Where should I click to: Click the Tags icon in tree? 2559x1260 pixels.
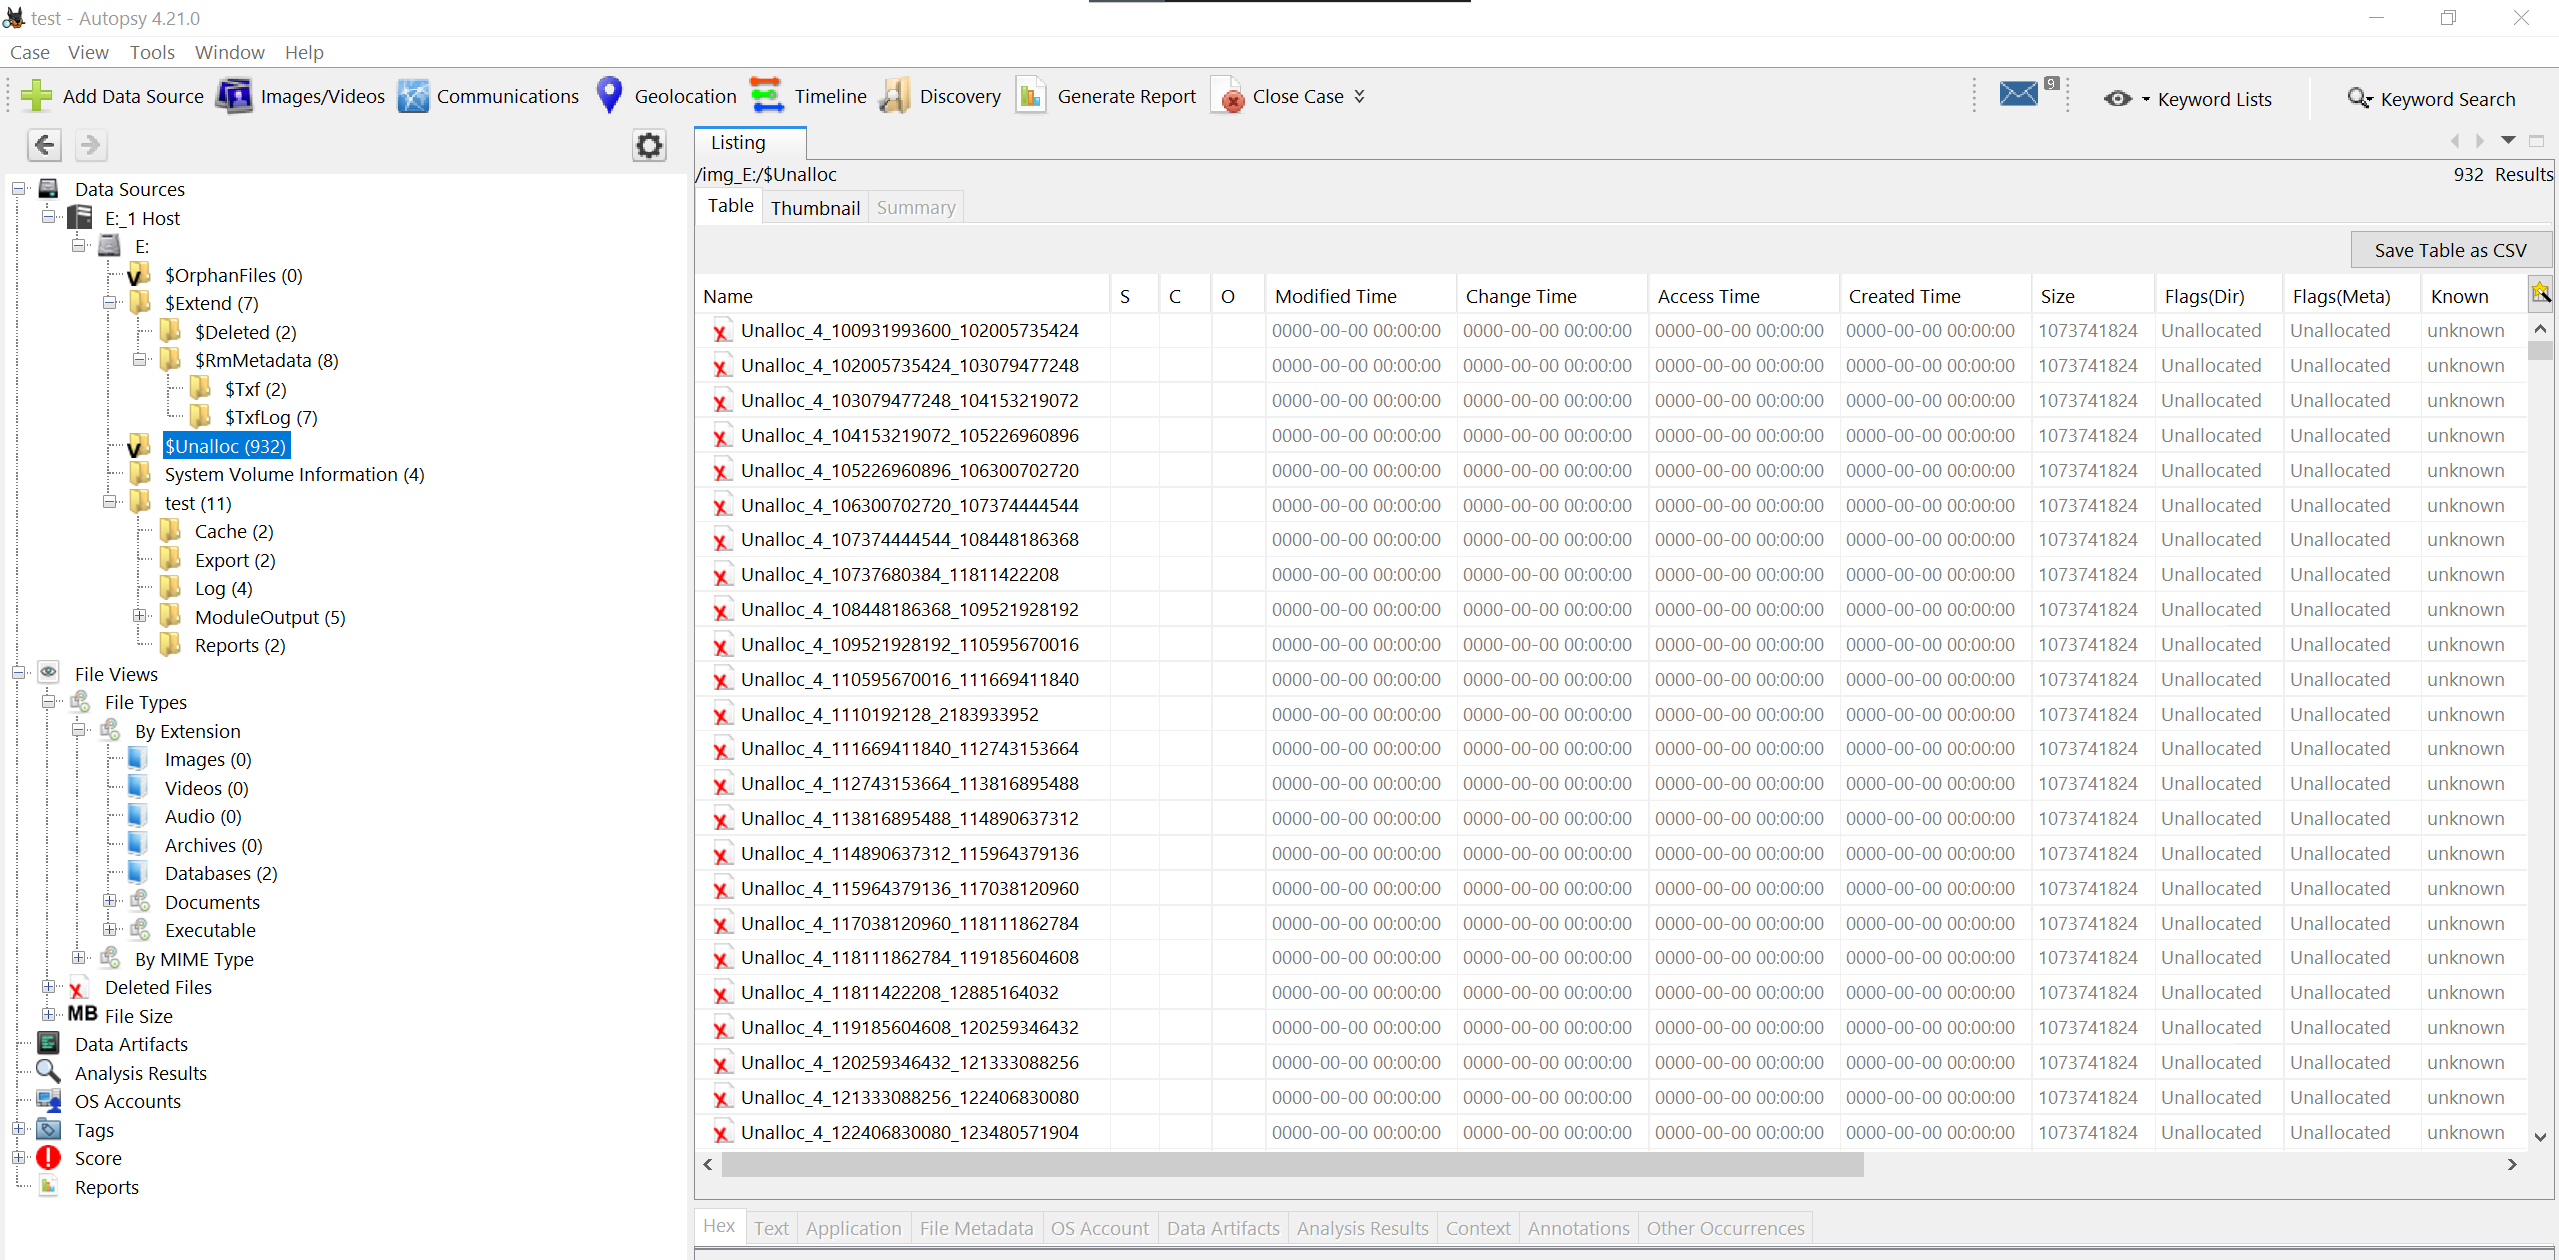pos(48,1130)
